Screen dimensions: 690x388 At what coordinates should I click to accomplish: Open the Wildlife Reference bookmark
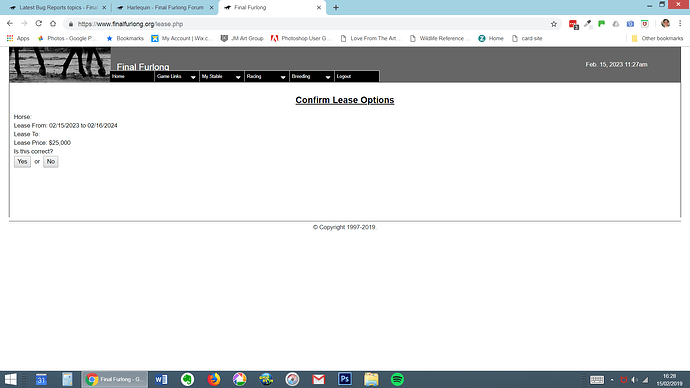pyautogui.click(x=440, y=38)
